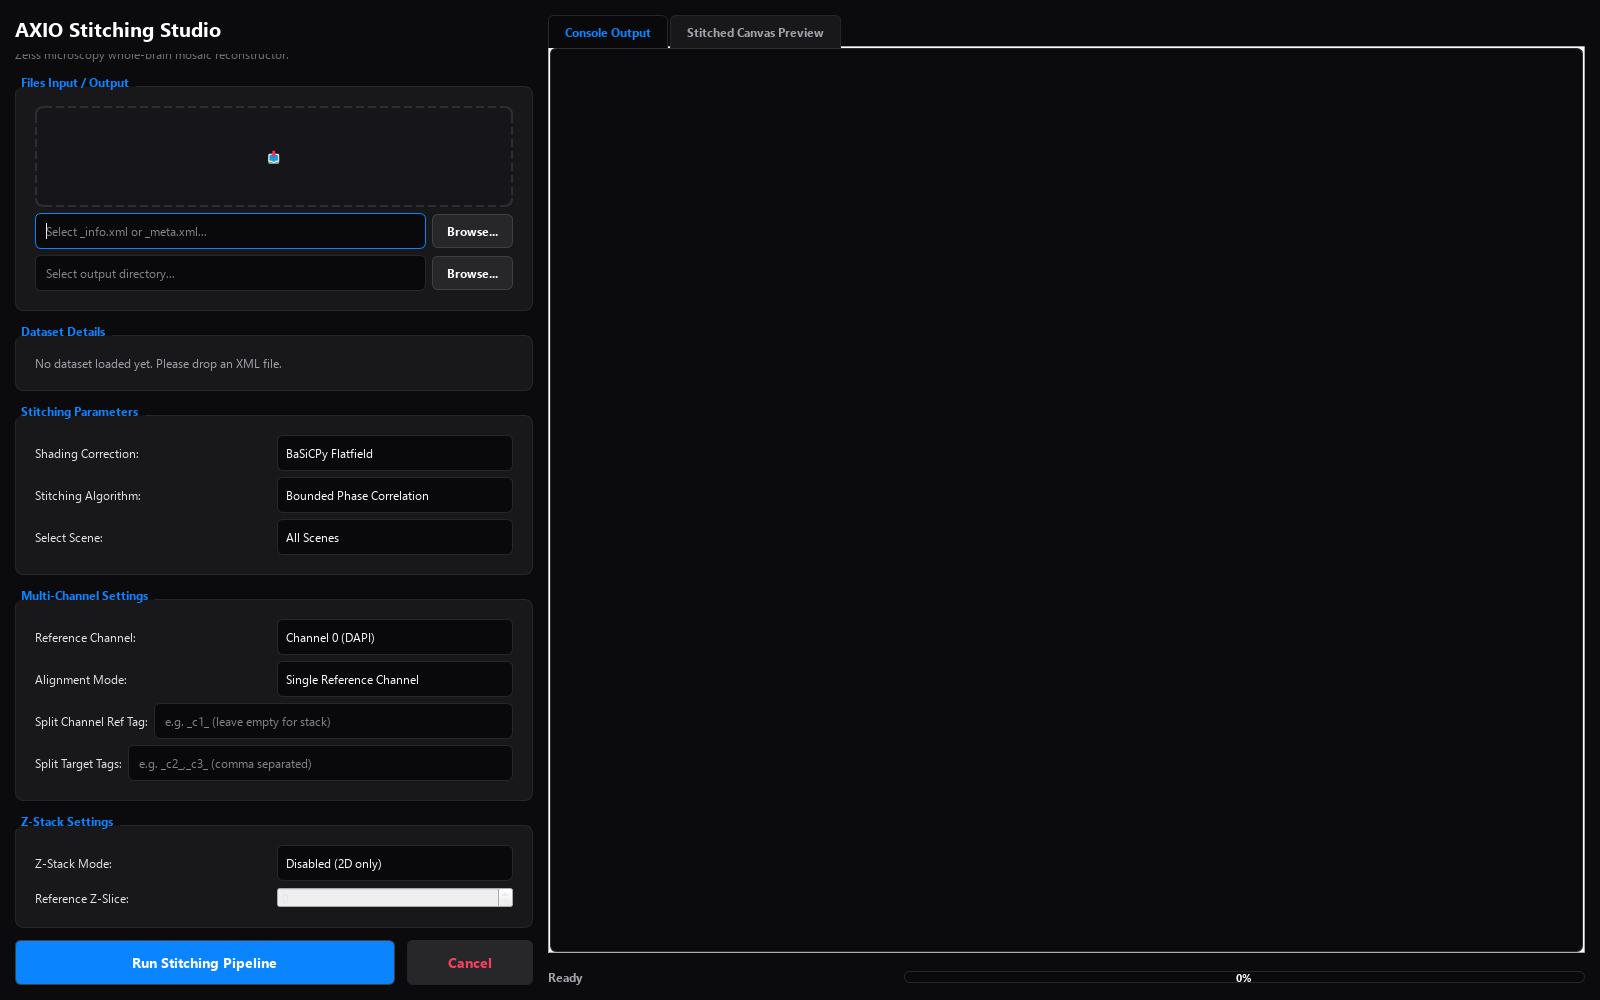Click the XML file path input field
The width and height of the screenshot is (1600, 1000).
coord(230,231)
